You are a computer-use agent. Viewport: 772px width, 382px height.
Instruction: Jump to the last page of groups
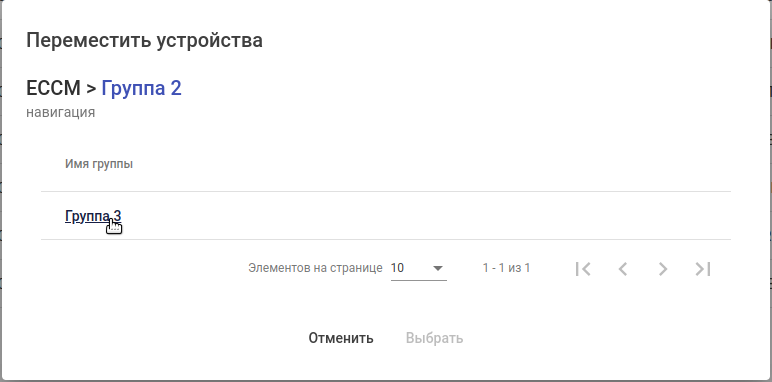703,269
